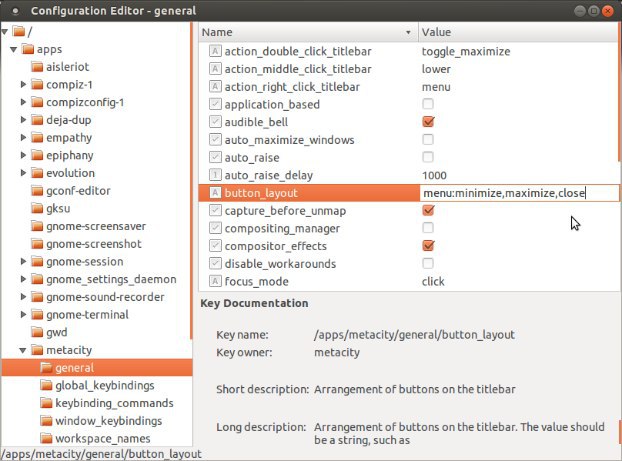Expand the compizconfig-1 tree node
622x461 pixels.
click(23, 102)
